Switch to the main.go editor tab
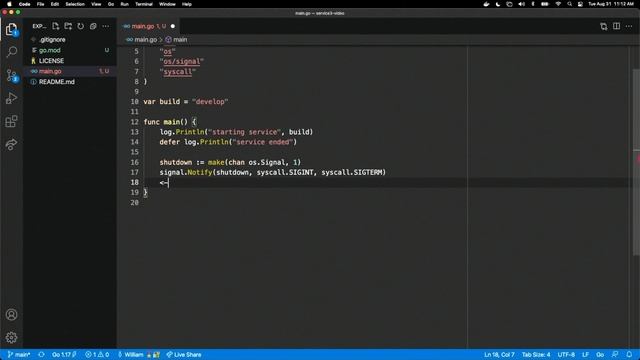 (148, 26)
